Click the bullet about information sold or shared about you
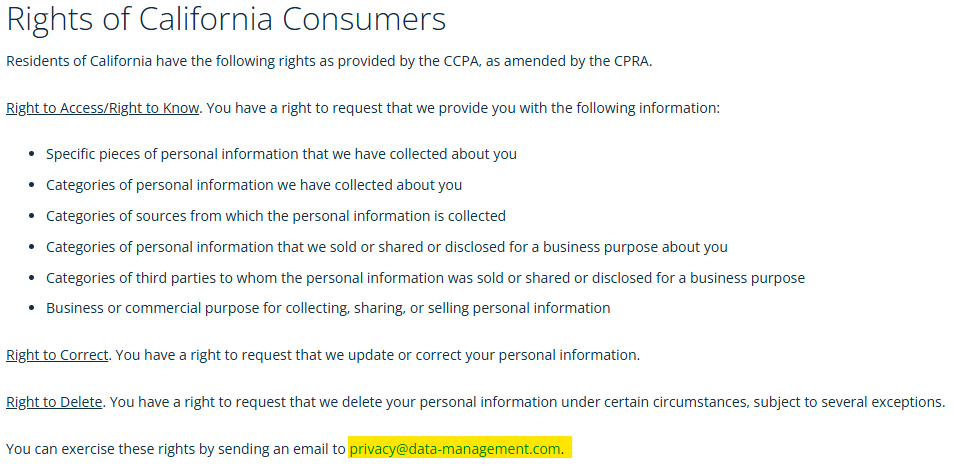The image size is (953, 466). (387, 247)
